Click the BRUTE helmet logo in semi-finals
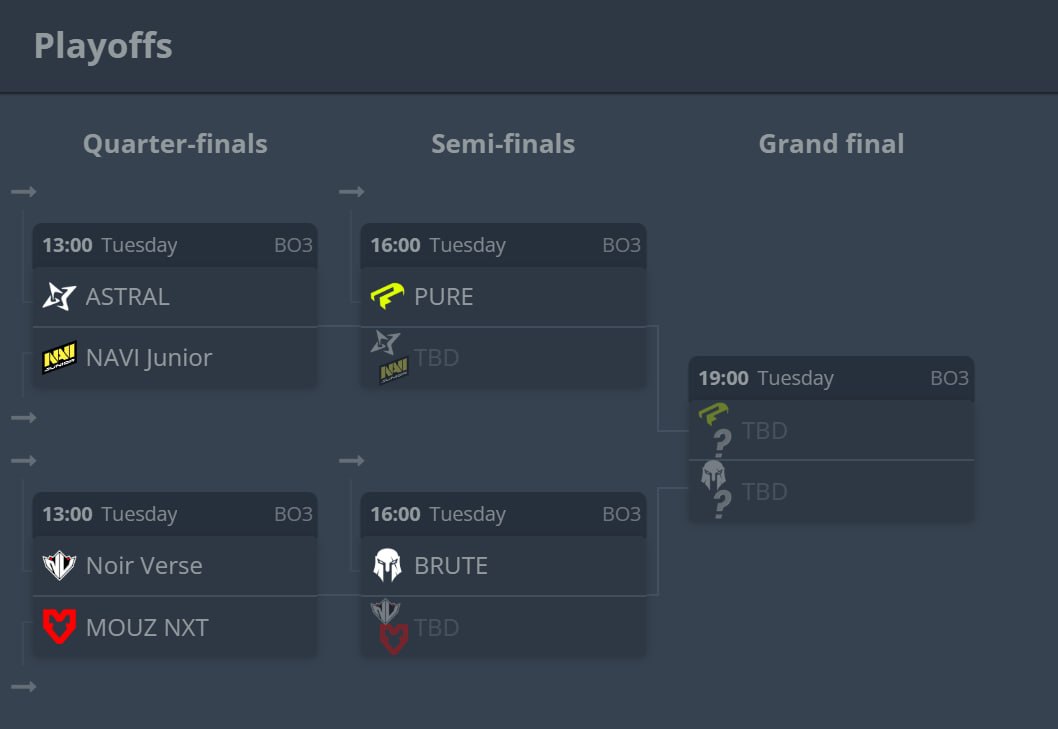Viewport: 1058px width, 729px height. pyautogui.click(x=387, y=565)
